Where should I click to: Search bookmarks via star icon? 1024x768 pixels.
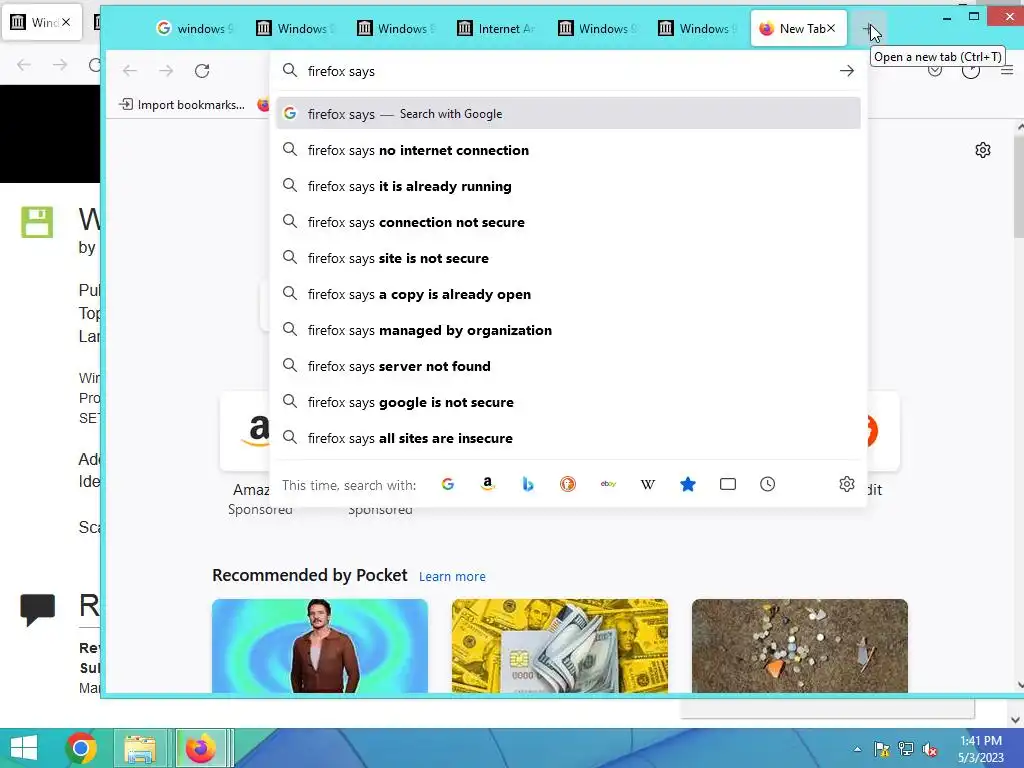click(x=688, y=484)
